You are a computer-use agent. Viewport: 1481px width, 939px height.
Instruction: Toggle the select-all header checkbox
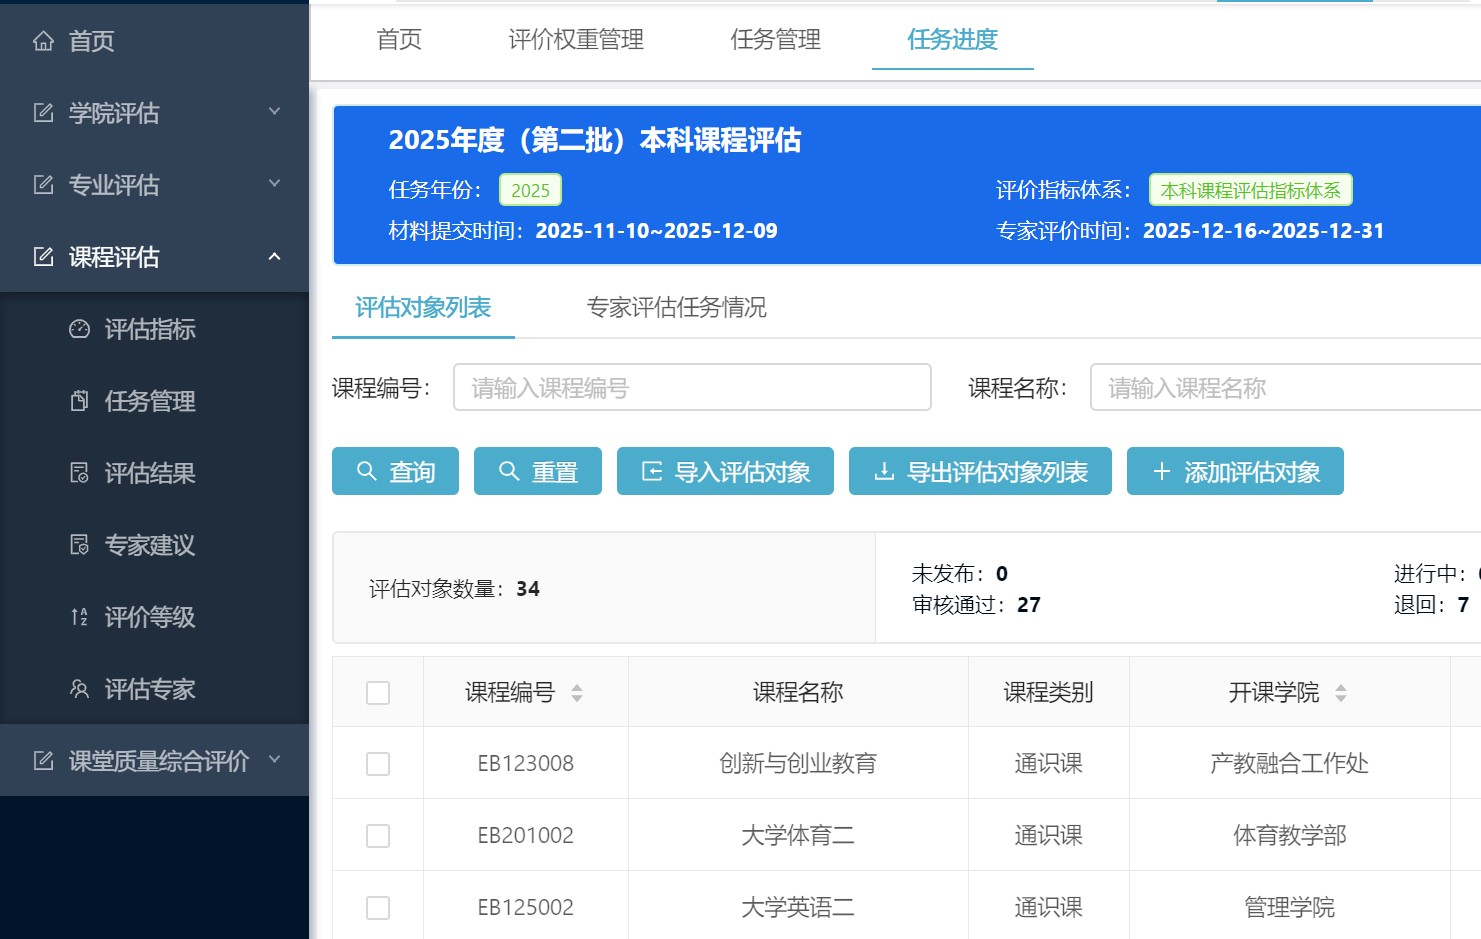coord(378,693)
